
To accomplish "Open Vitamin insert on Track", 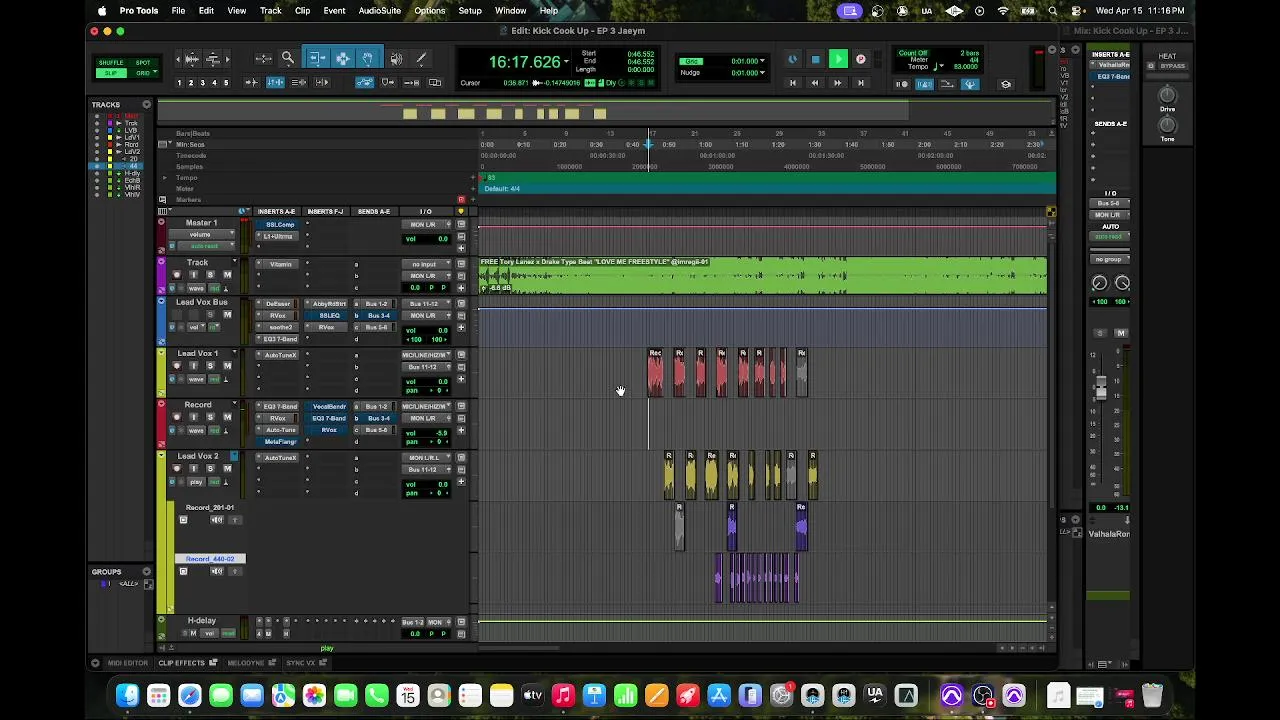I will (279, 264).
